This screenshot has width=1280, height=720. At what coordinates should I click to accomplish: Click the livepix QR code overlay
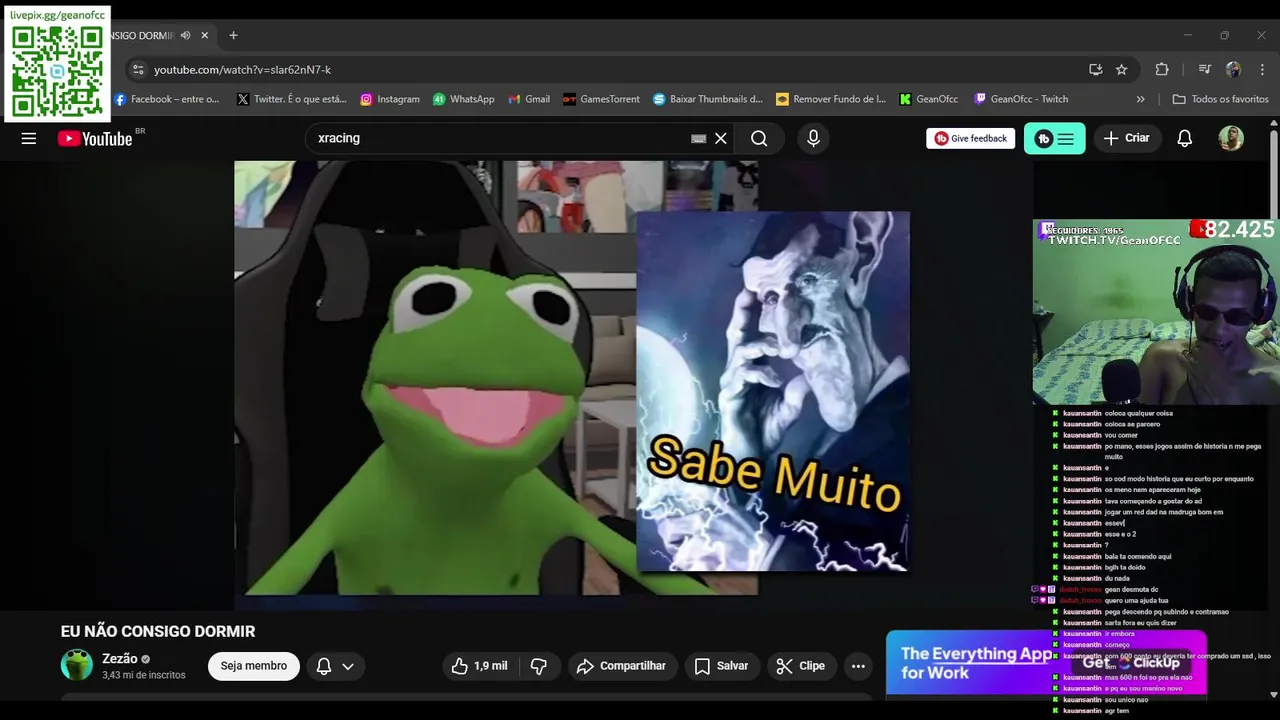click(57, 64)
